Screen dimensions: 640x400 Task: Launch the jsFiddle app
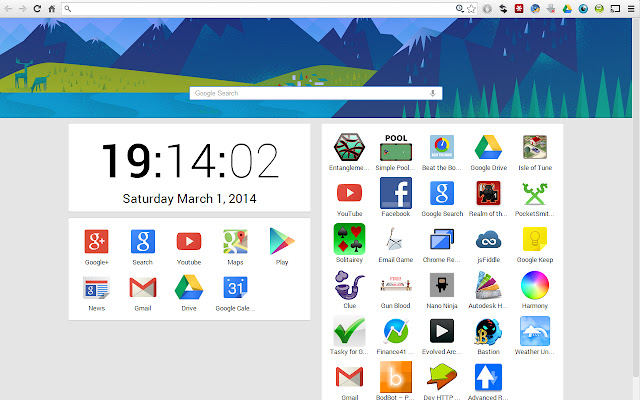tap(488, 240)
